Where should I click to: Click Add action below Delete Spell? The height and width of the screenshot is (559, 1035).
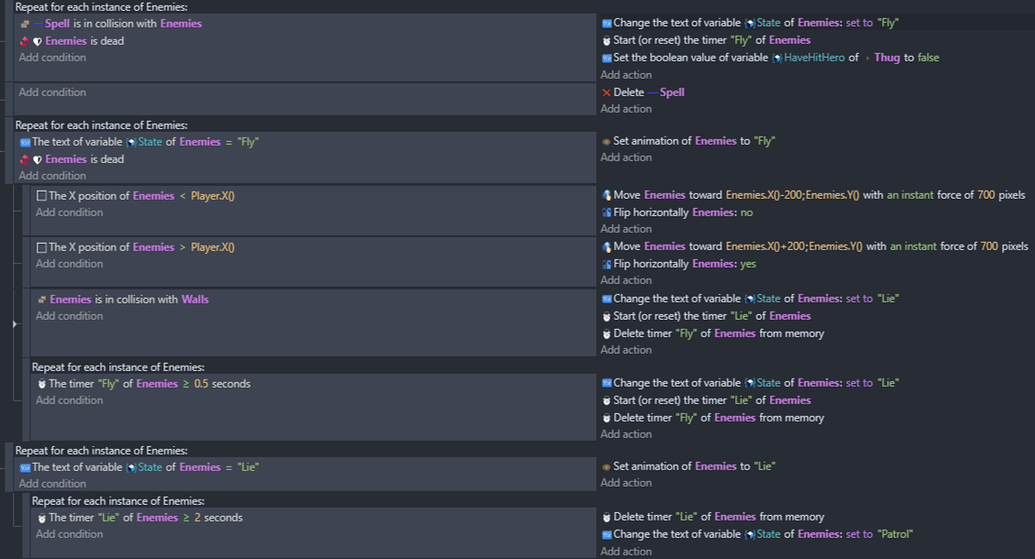[x=626, y=109]
